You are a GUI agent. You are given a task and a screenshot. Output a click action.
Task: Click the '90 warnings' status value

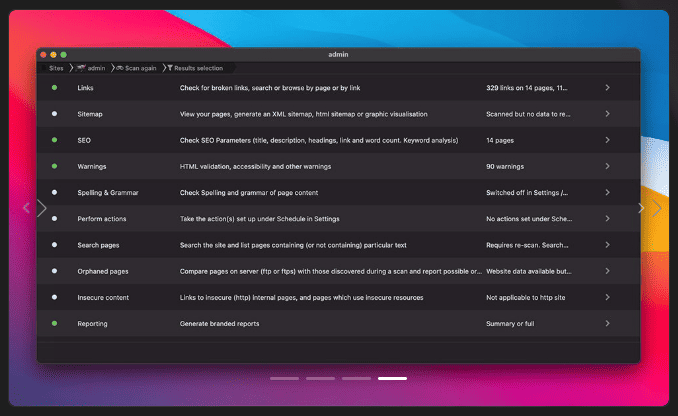pos(505,166)
